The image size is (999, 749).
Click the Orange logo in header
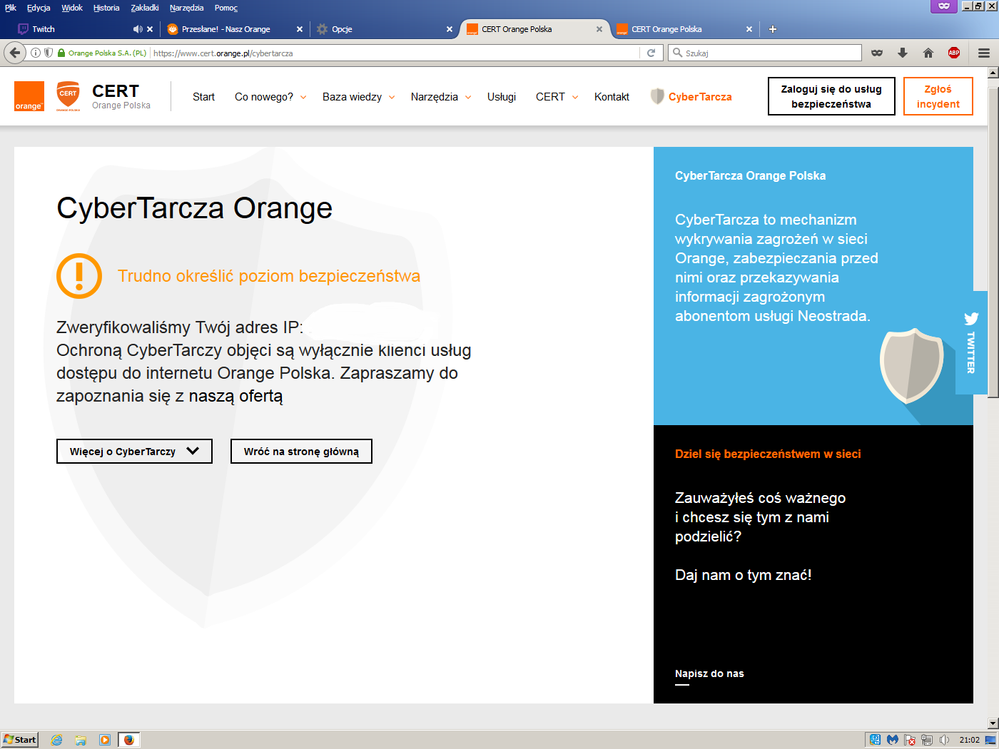pos(29,96)
